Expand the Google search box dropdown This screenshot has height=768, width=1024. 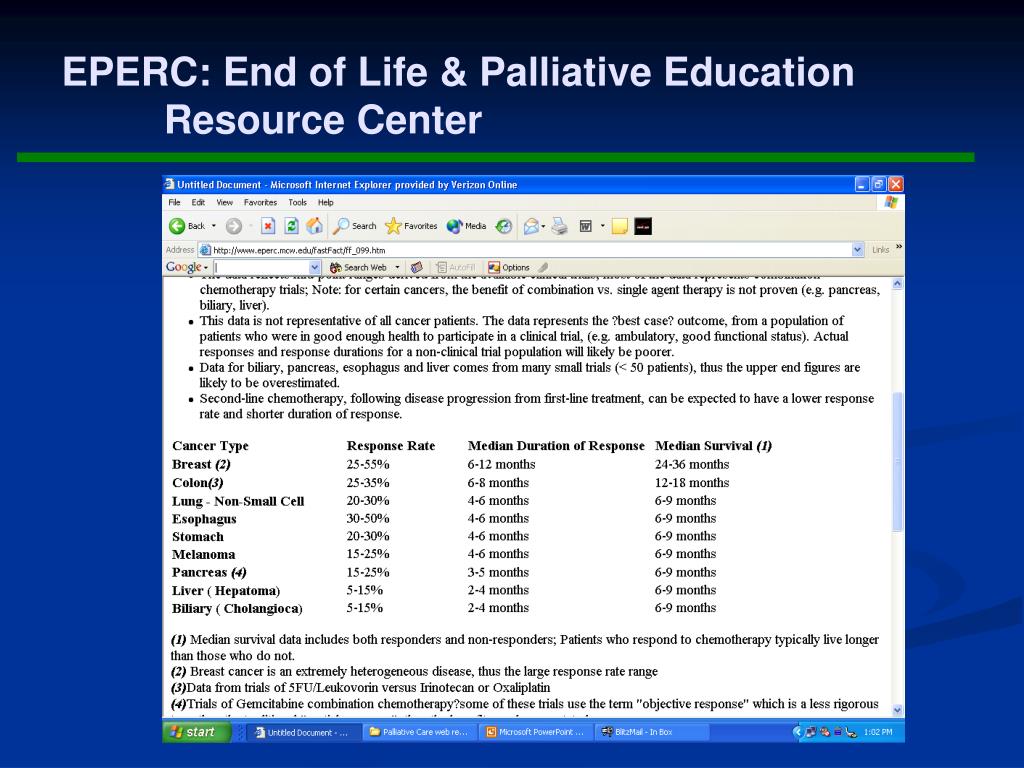(x=314, y=267)
